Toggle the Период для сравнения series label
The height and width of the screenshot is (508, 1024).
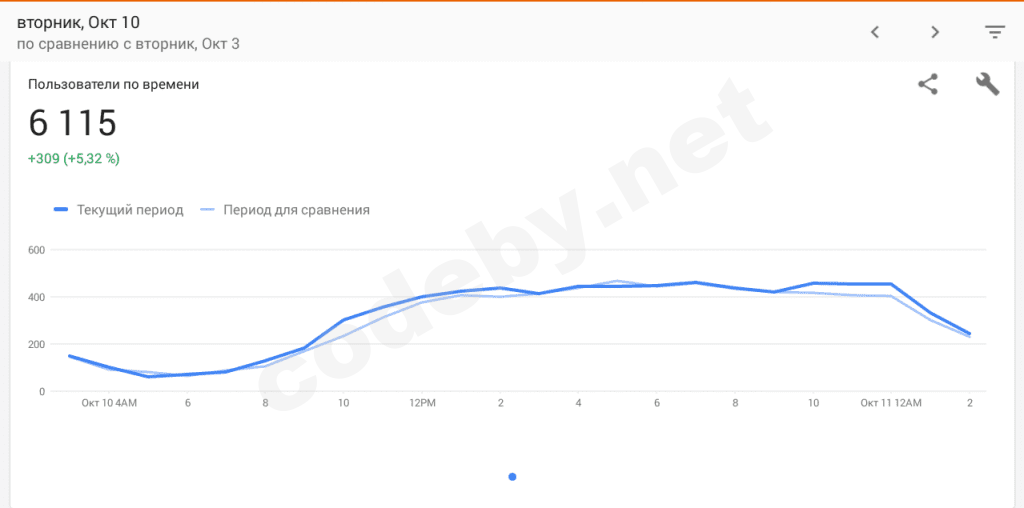tap(297, 210)
